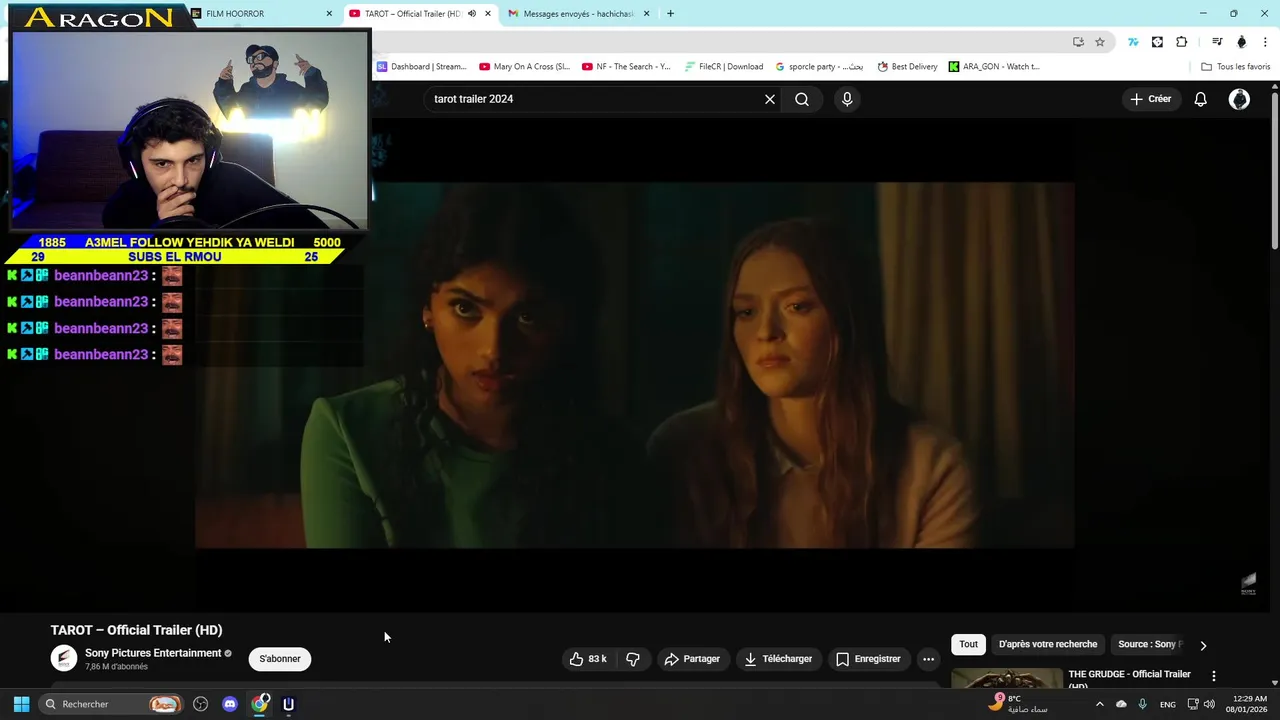Open the Chrome extensions puzzle icon
Viewport: 1280px width, 720px height.
[1182, 42]
